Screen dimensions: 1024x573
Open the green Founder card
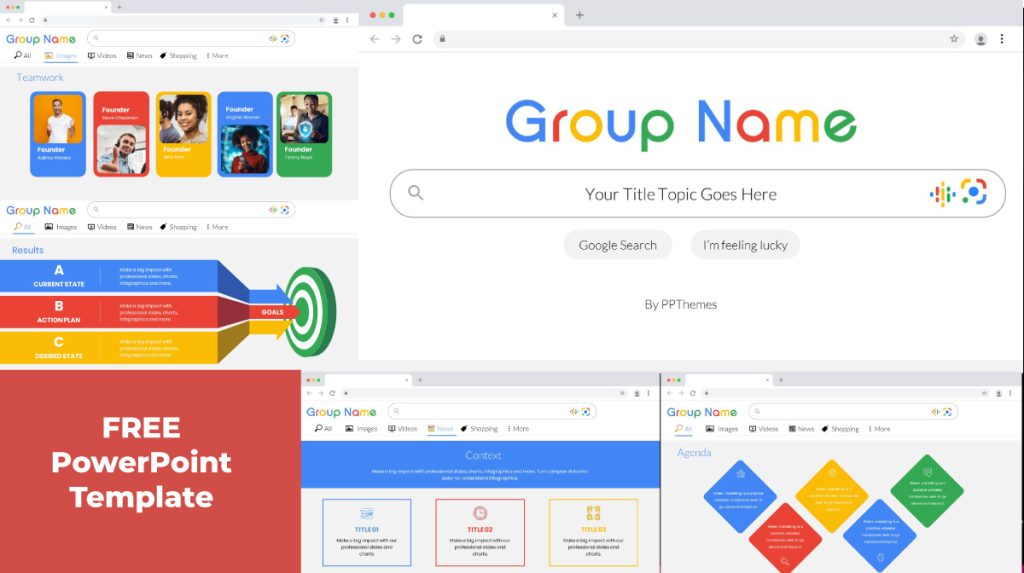click(x=304, y=134)
